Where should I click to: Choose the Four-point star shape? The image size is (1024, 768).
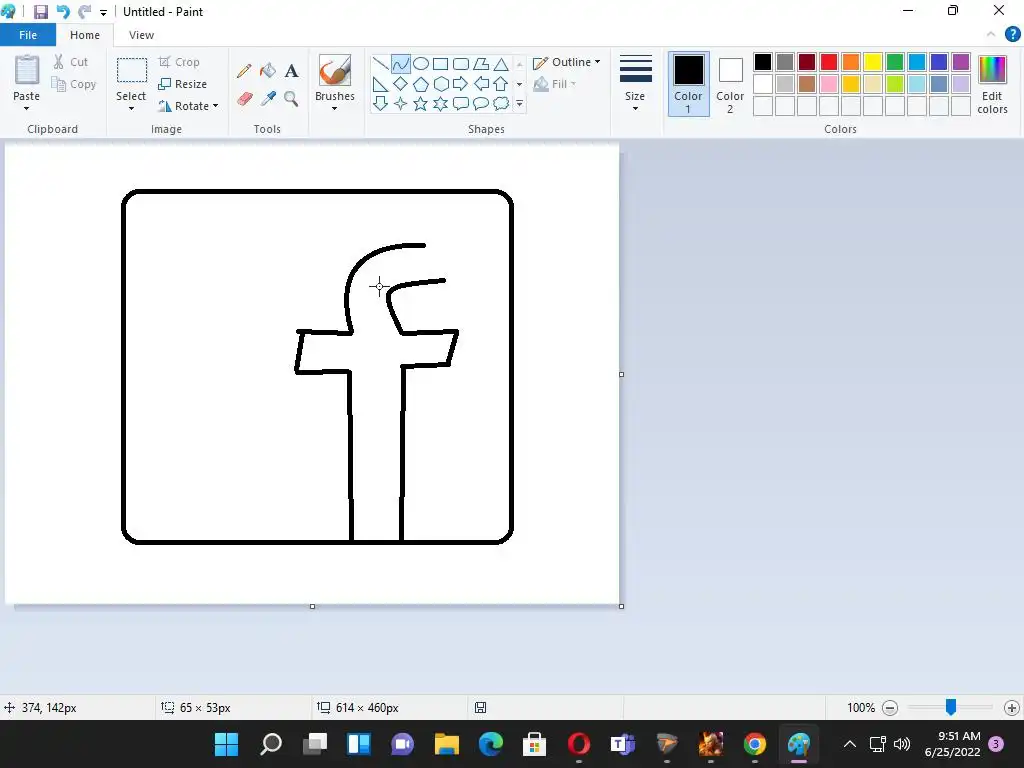400,103
